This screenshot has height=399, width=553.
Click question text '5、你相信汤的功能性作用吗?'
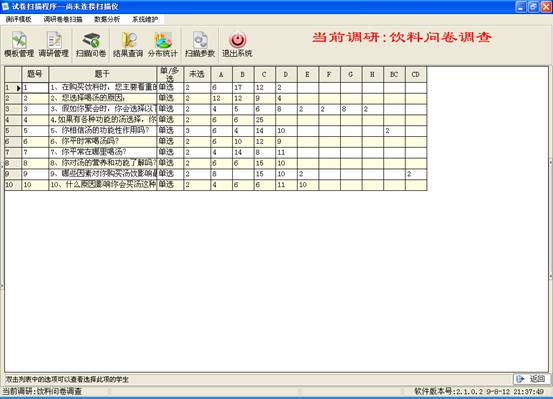102,131
